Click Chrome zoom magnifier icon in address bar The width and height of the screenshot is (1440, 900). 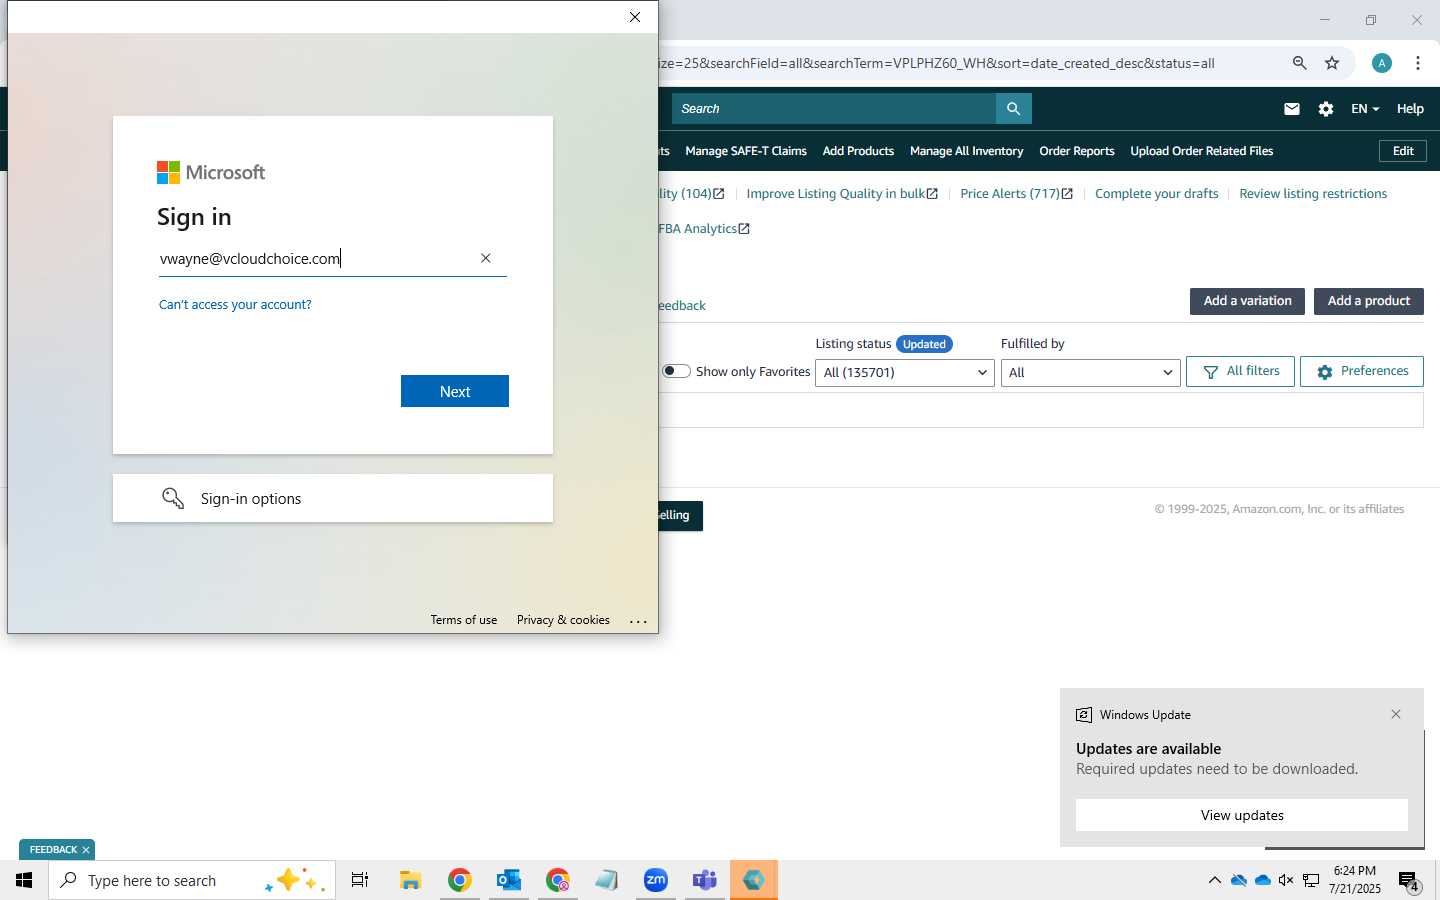(x=1299, y=63)
